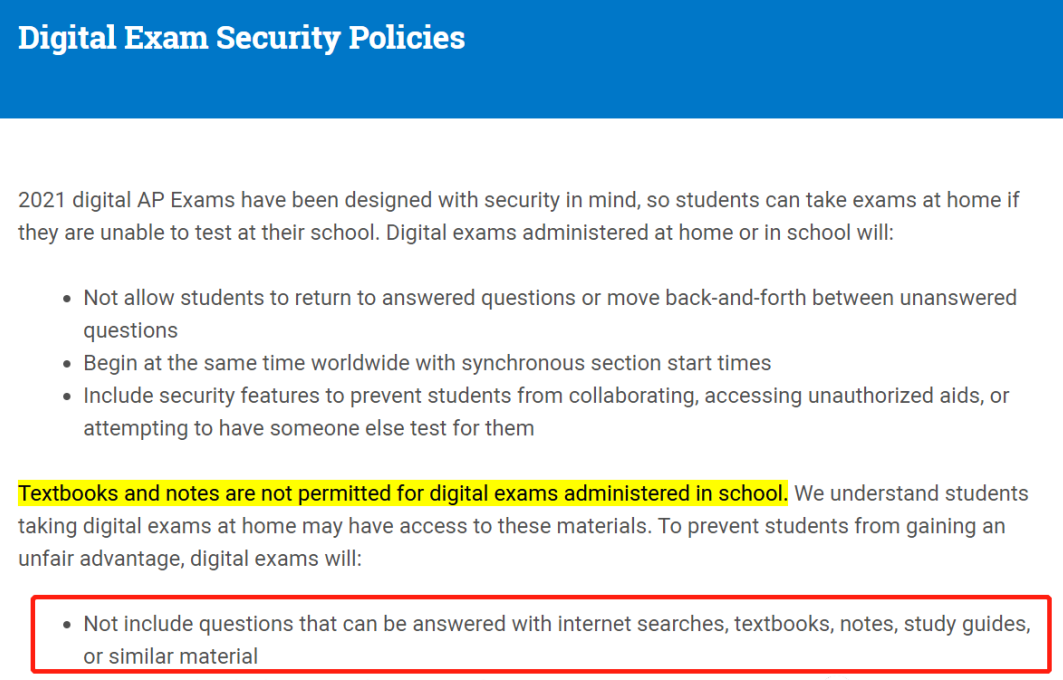Click the word 'collaborating' in the third bullet

tap(633, 396)
